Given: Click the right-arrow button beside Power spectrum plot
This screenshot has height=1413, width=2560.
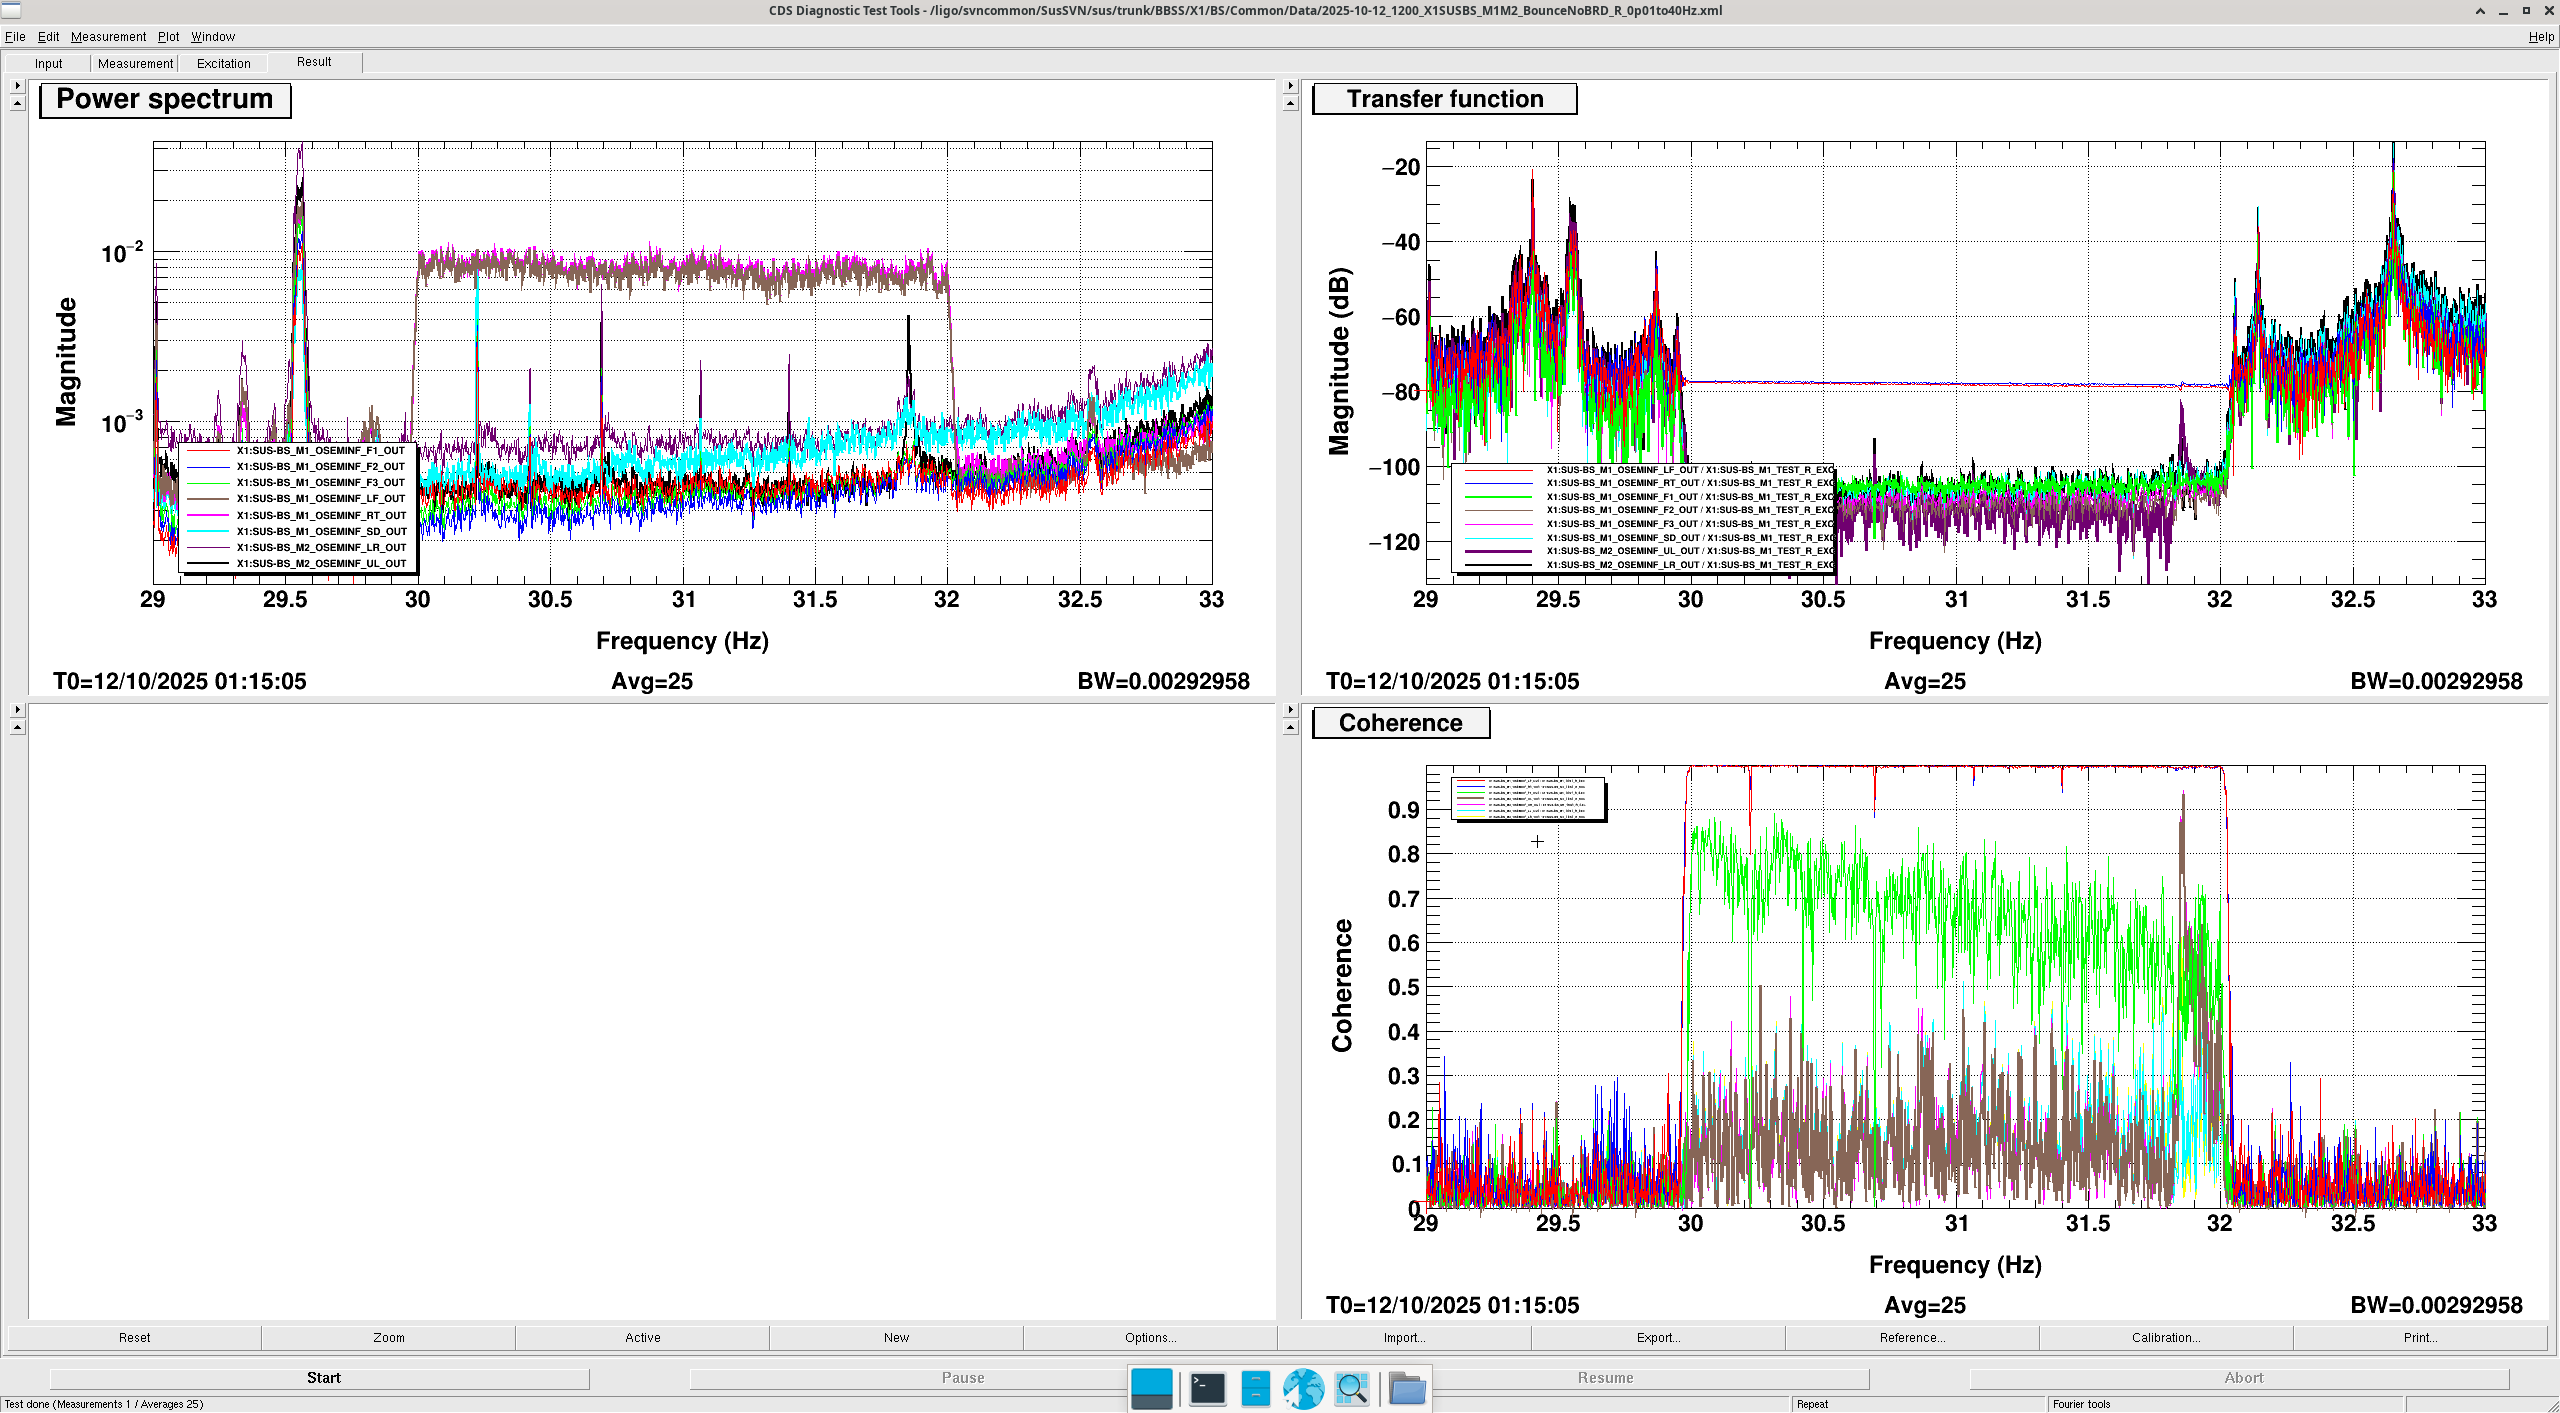Looking at the screenshot, I should (17, 86).
